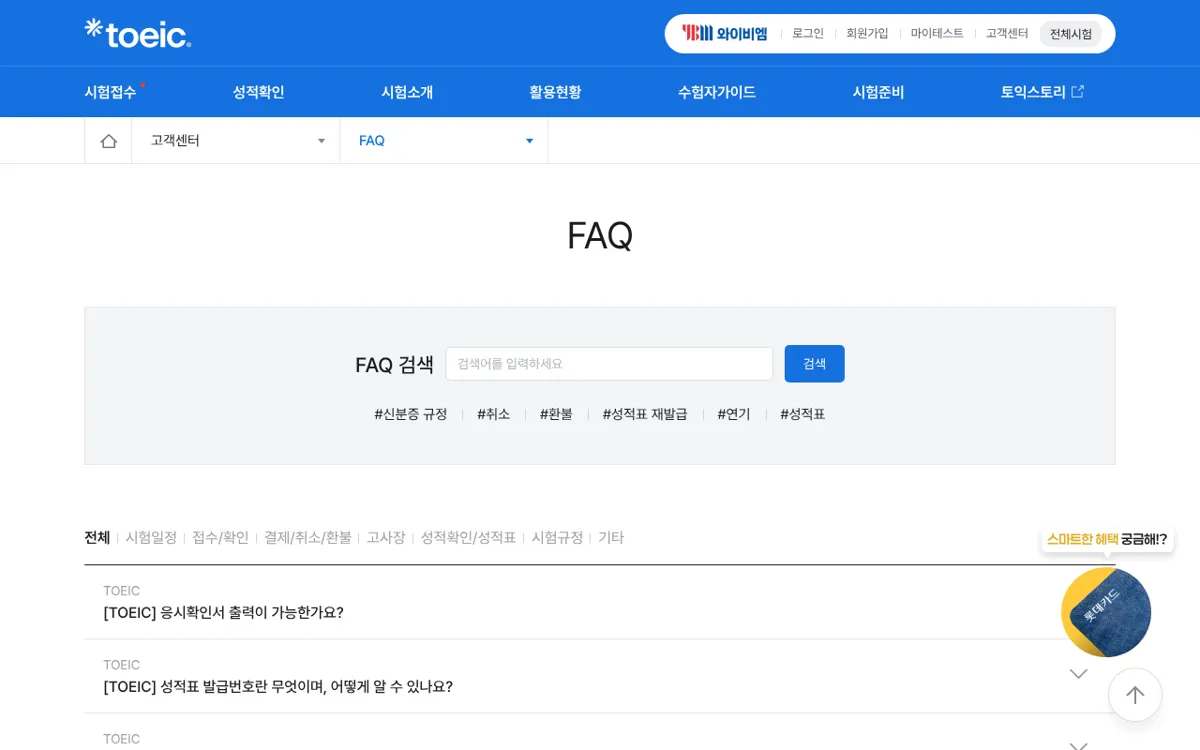The image size is (1200, 750).
Task: Select the #연기 hashtag
Action: 734,414
